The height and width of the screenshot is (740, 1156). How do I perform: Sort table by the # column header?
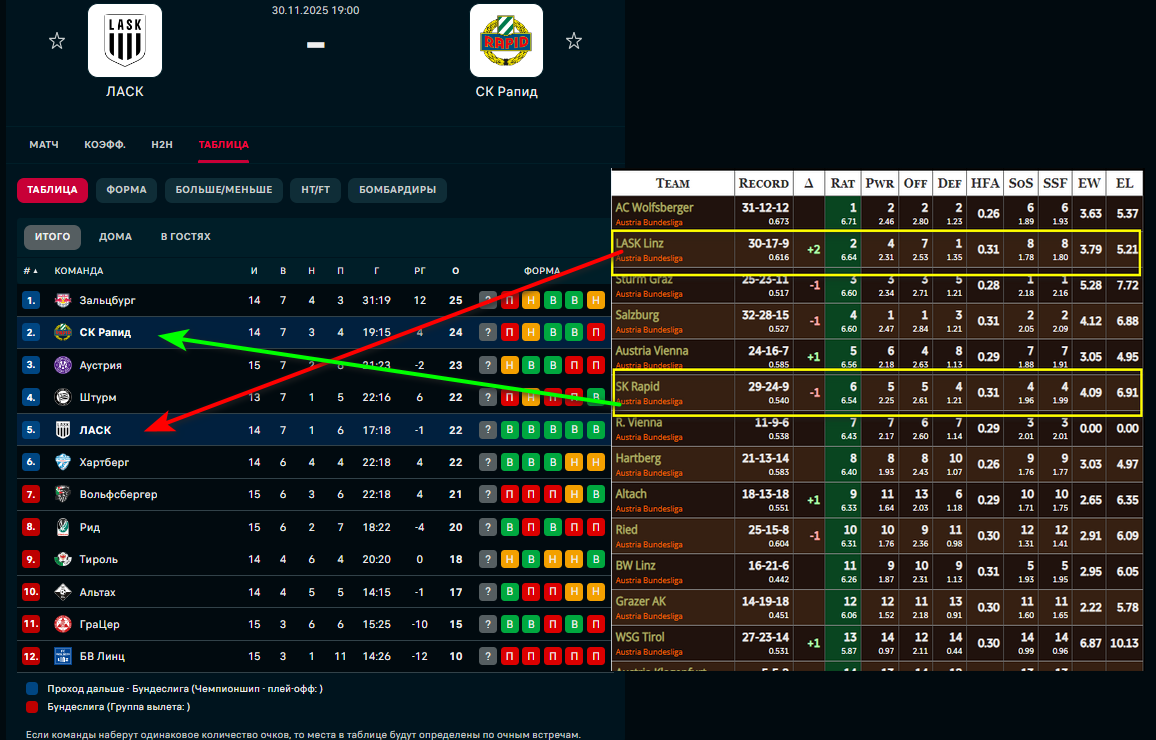[x=29, y=271]
